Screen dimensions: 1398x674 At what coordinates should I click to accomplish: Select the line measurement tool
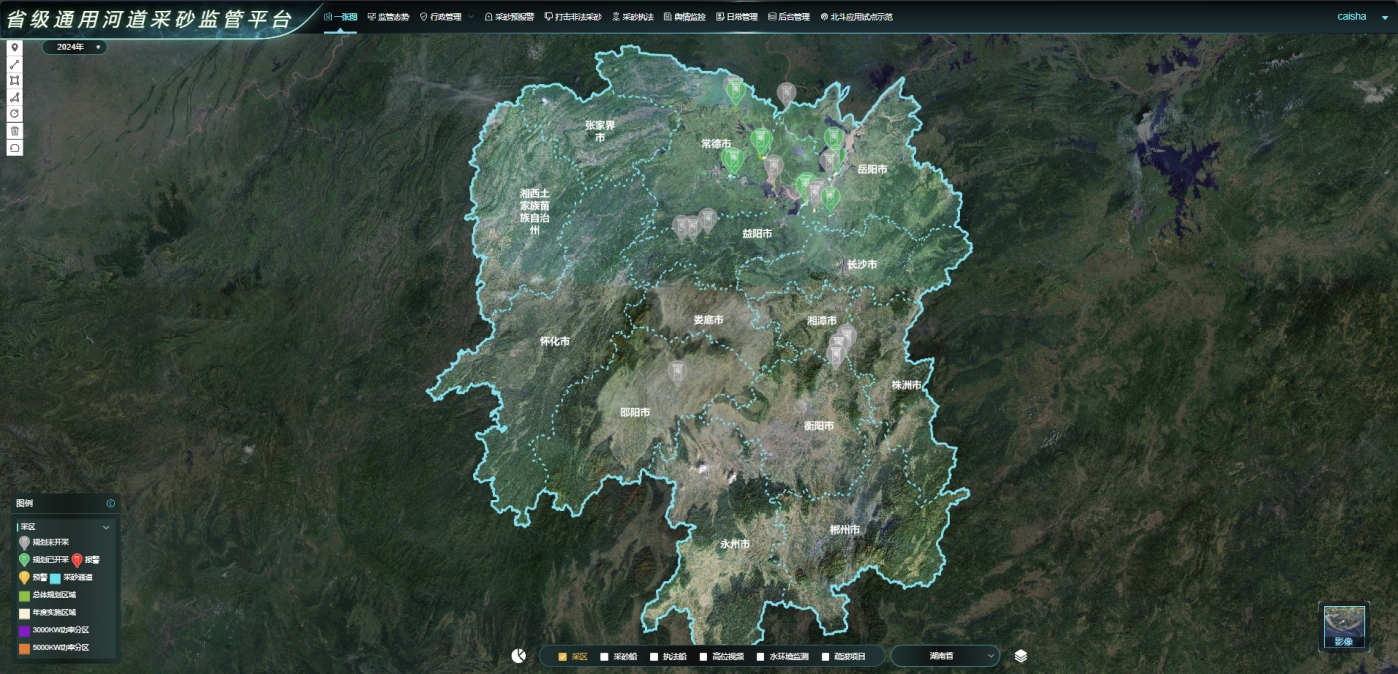(x=14, y=65)
